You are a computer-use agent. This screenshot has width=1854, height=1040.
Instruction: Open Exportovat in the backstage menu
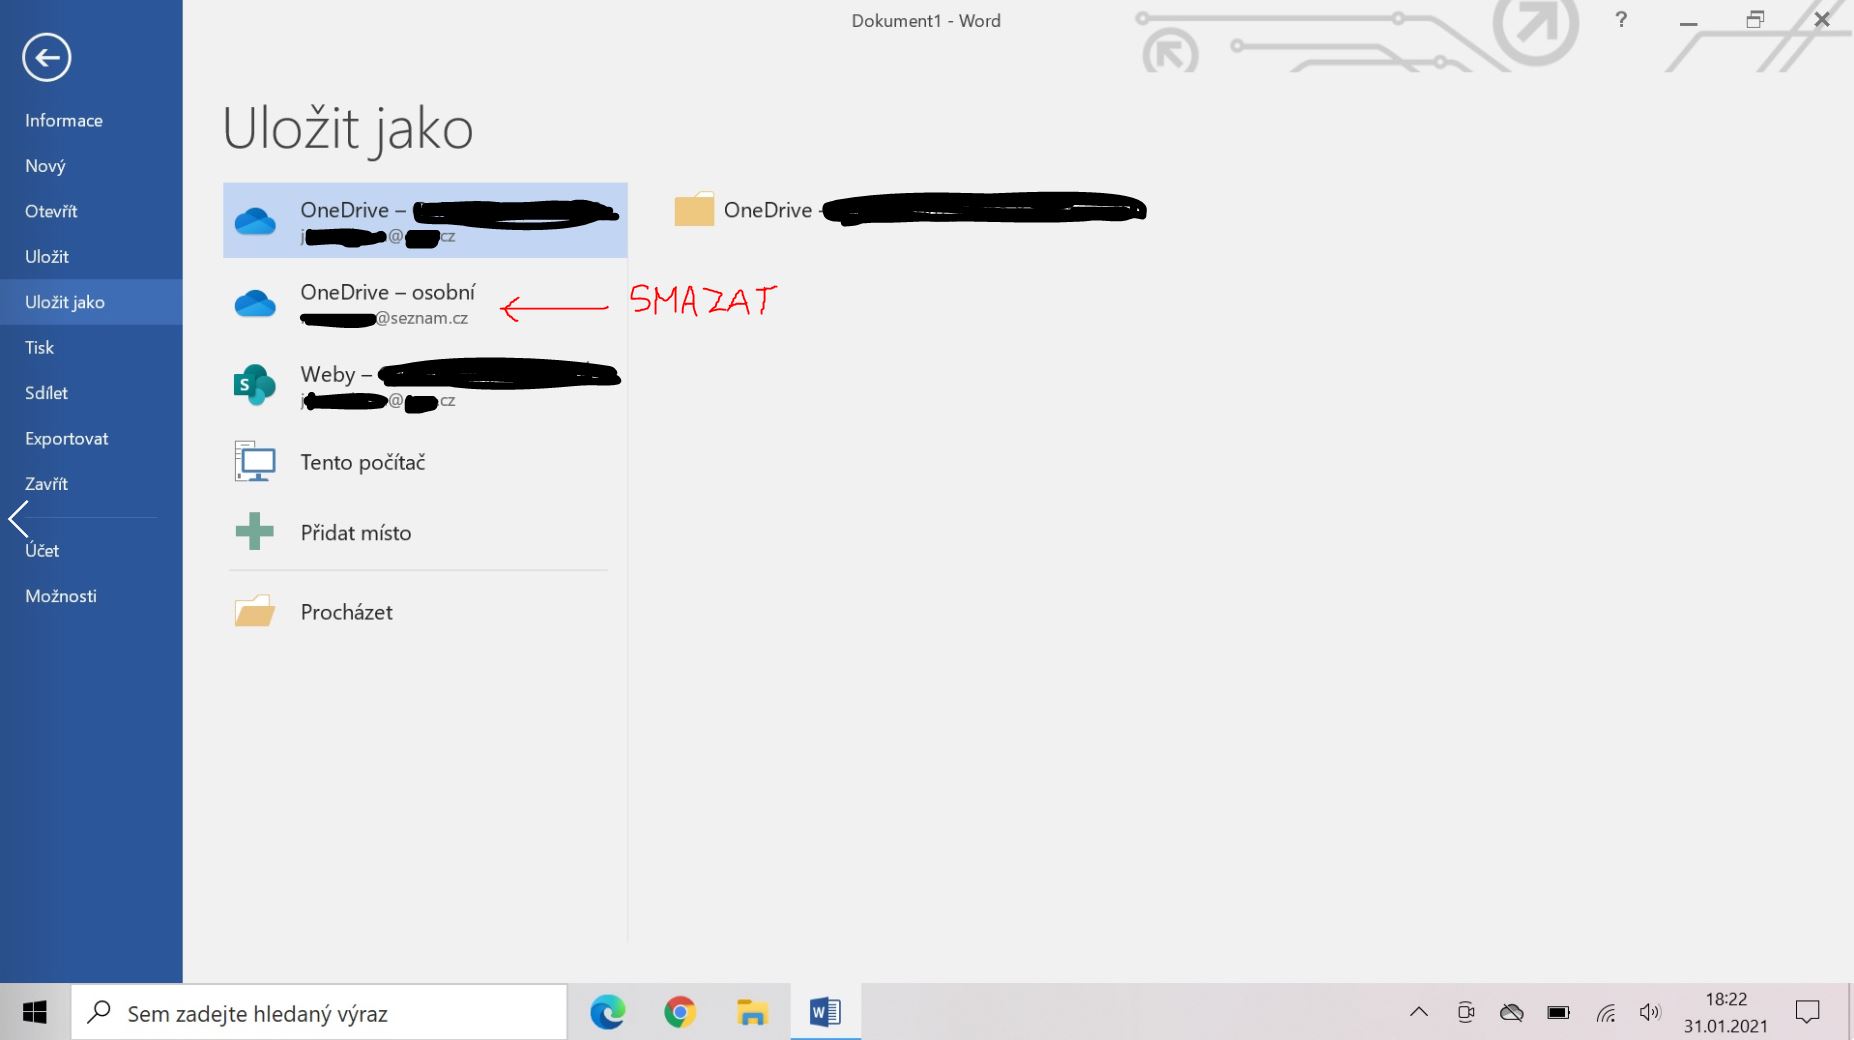[x=67, y=438]
